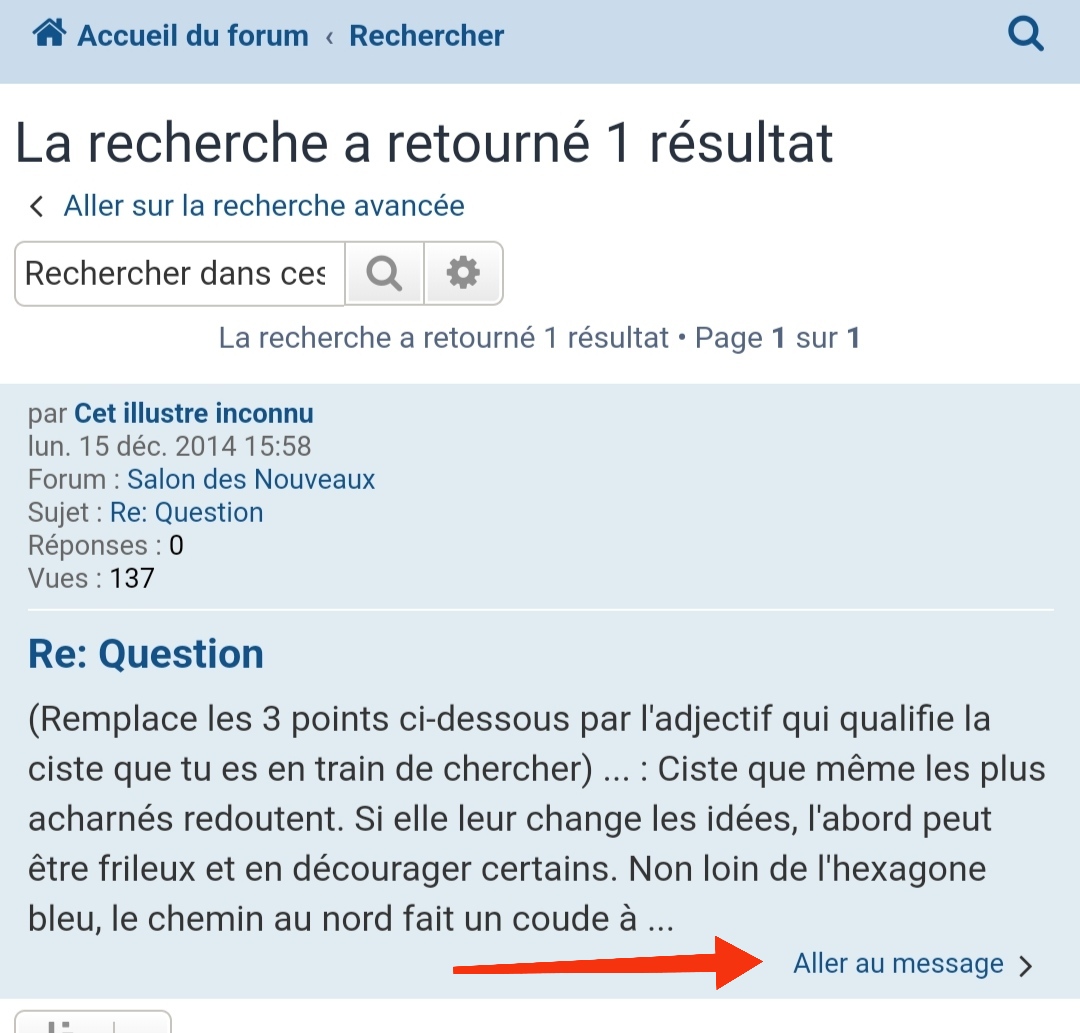
Task: View profile of 'Cet illustre inconnu'
Action: pyautogui.click(x=194, y=413)
